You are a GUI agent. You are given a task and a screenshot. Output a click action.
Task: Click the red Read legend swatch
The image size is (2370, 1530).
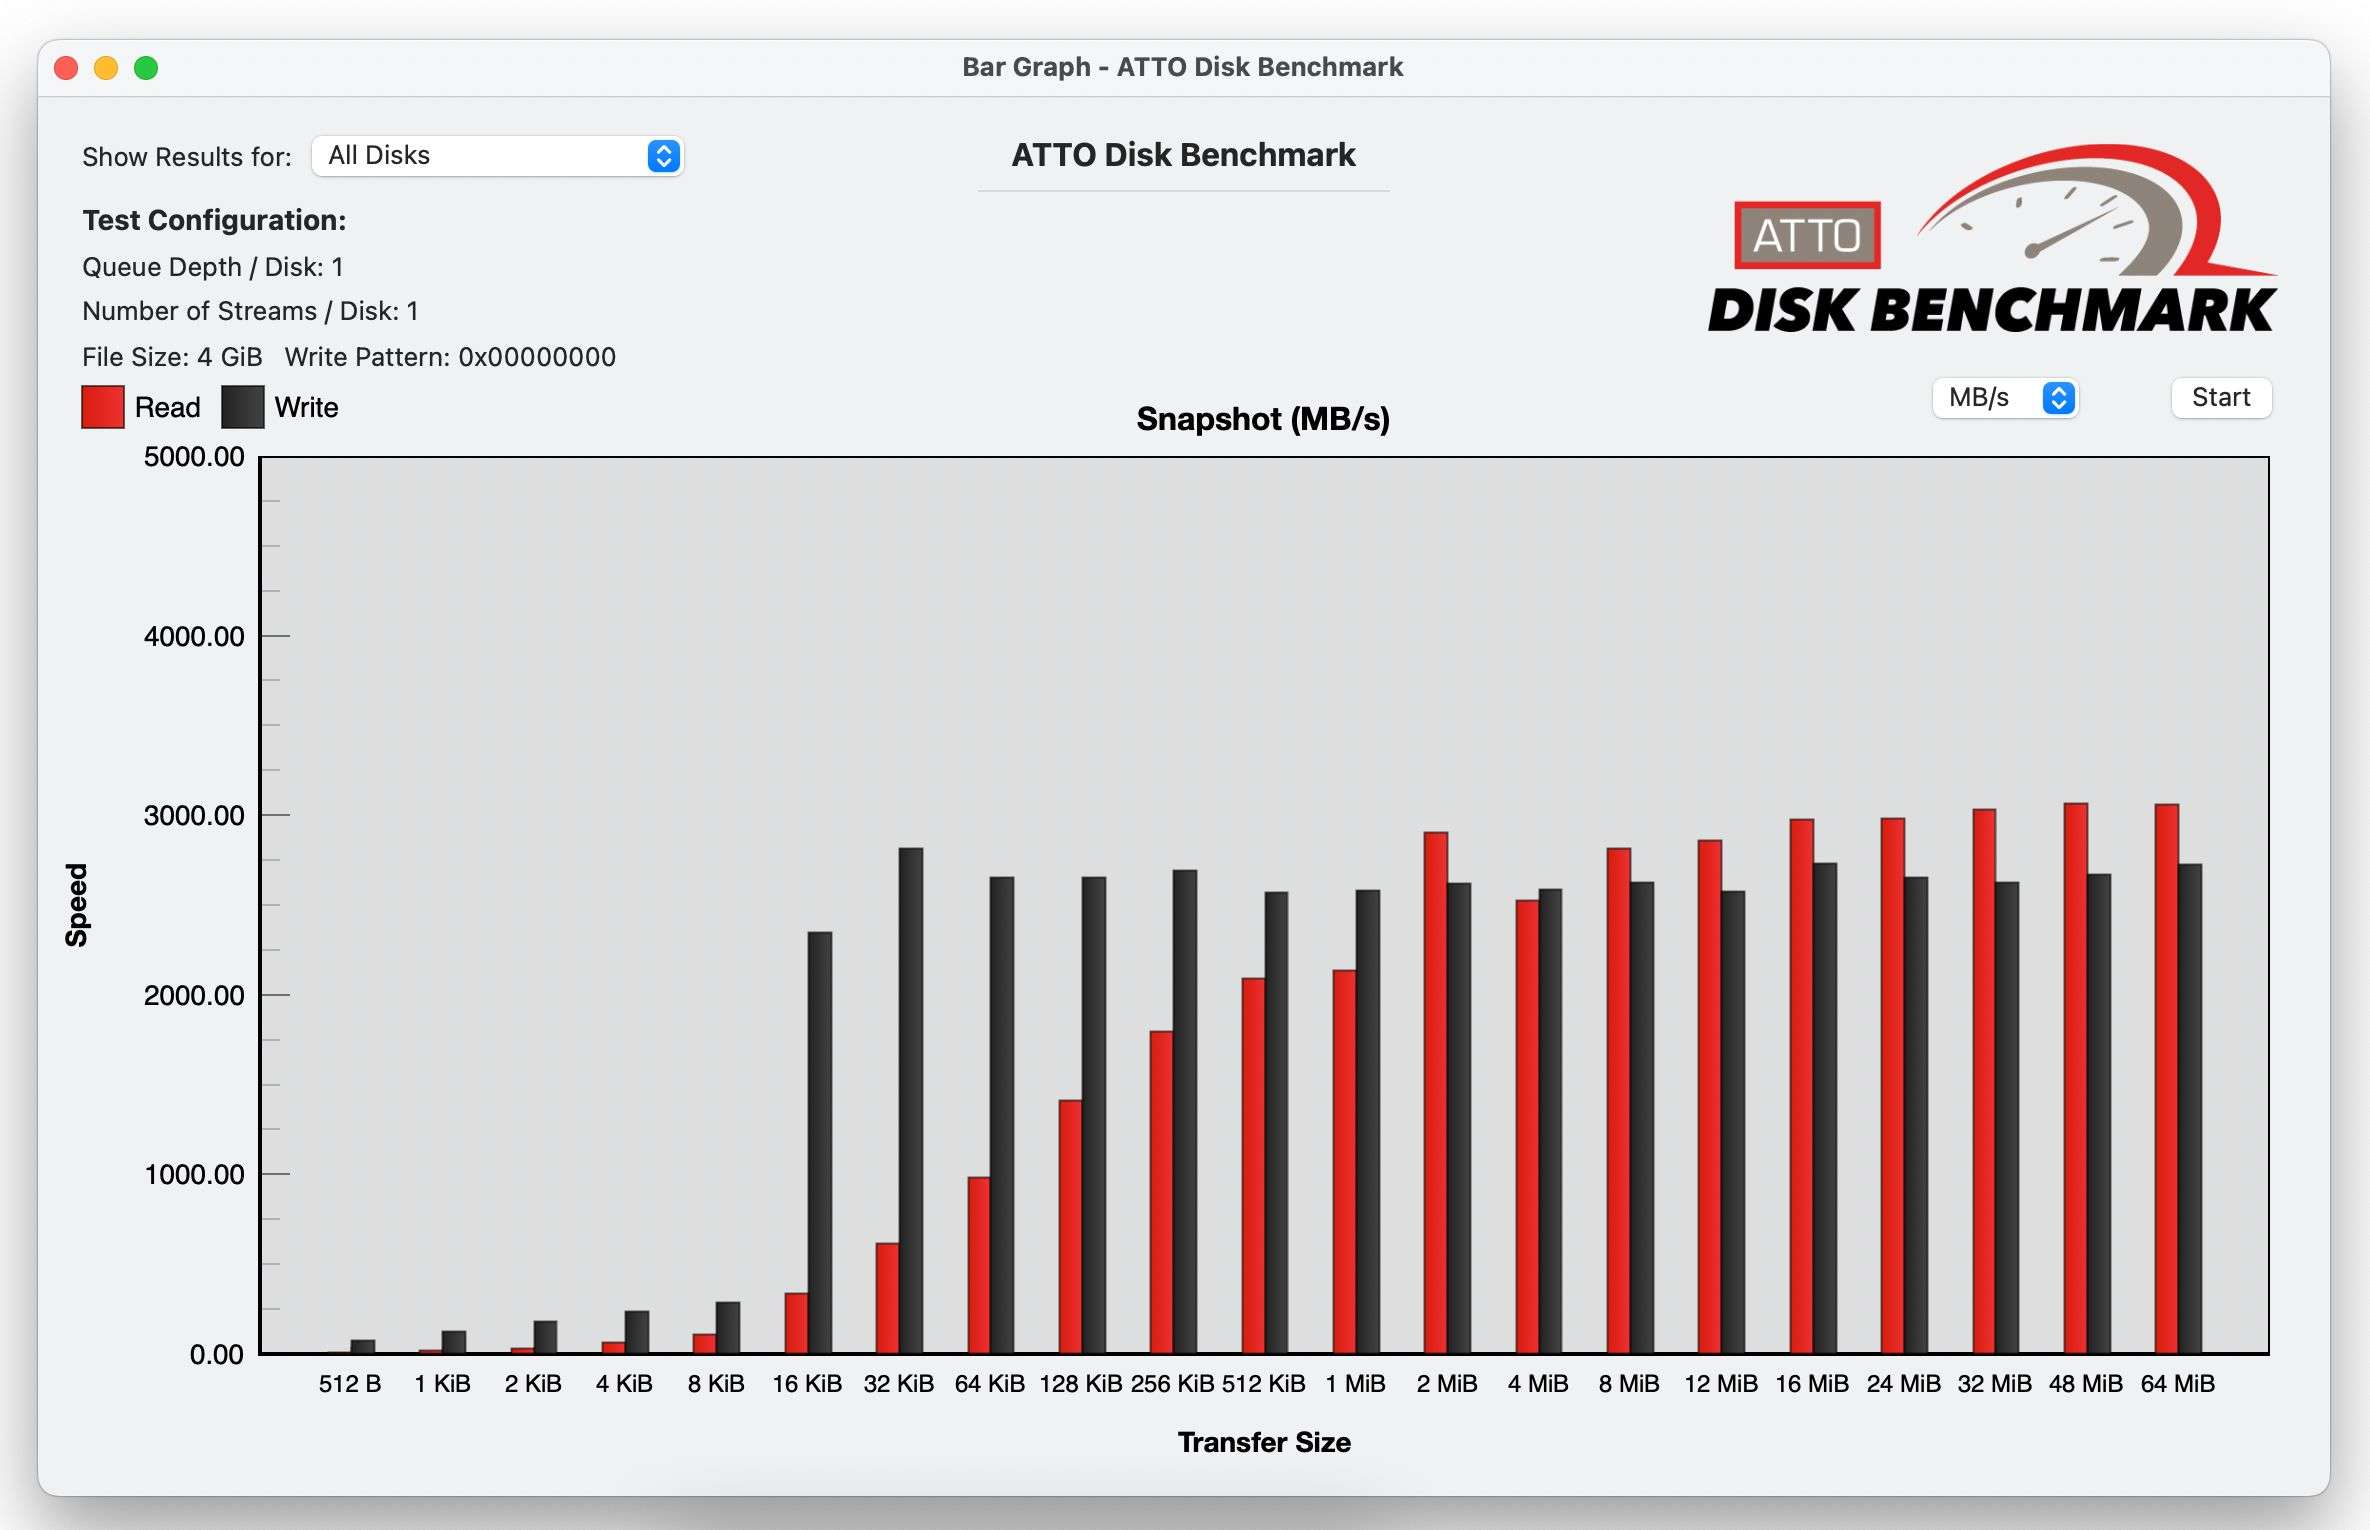point(103,407)
